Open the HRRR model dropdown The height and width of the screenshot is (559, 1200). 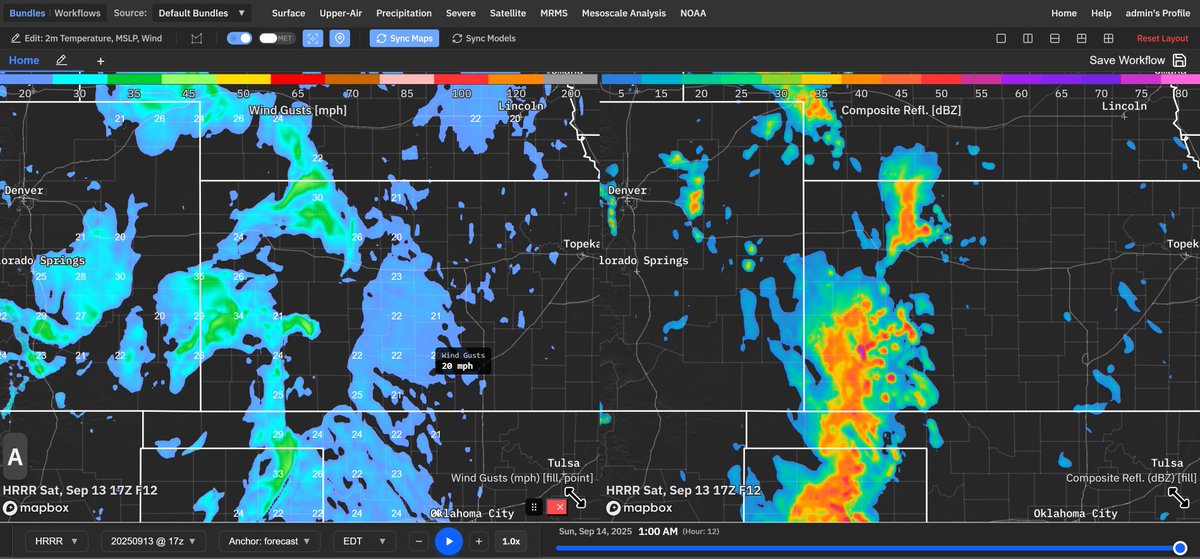click(58, 541)
